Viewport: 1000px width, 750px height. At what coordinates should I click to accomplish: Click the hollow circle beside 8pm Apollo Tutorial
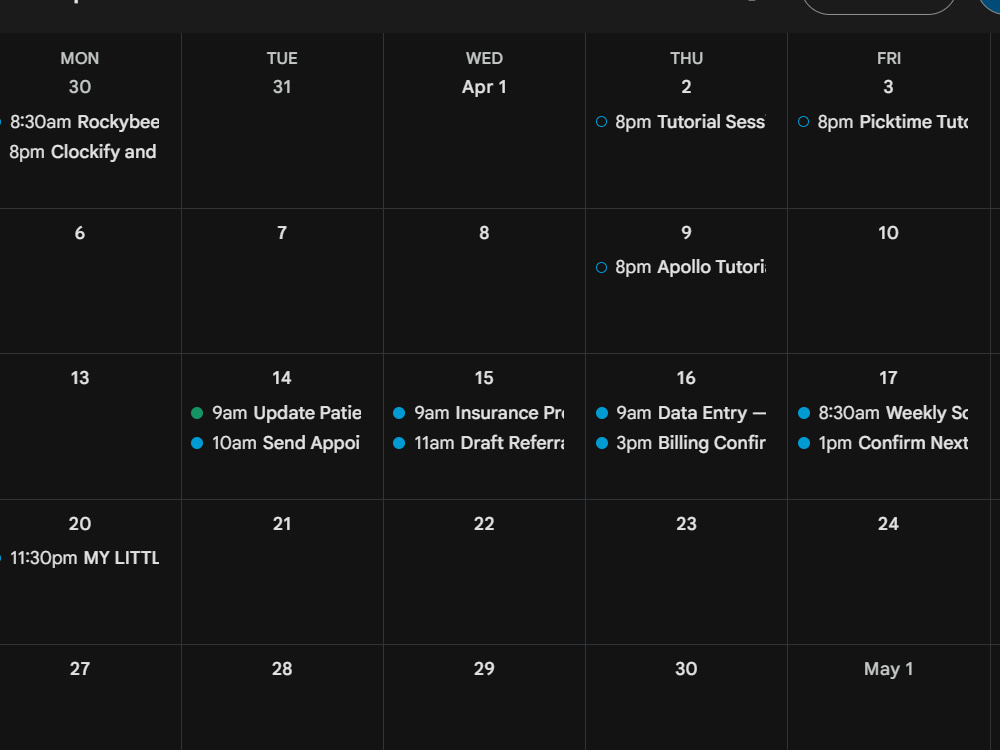[601, 267]
